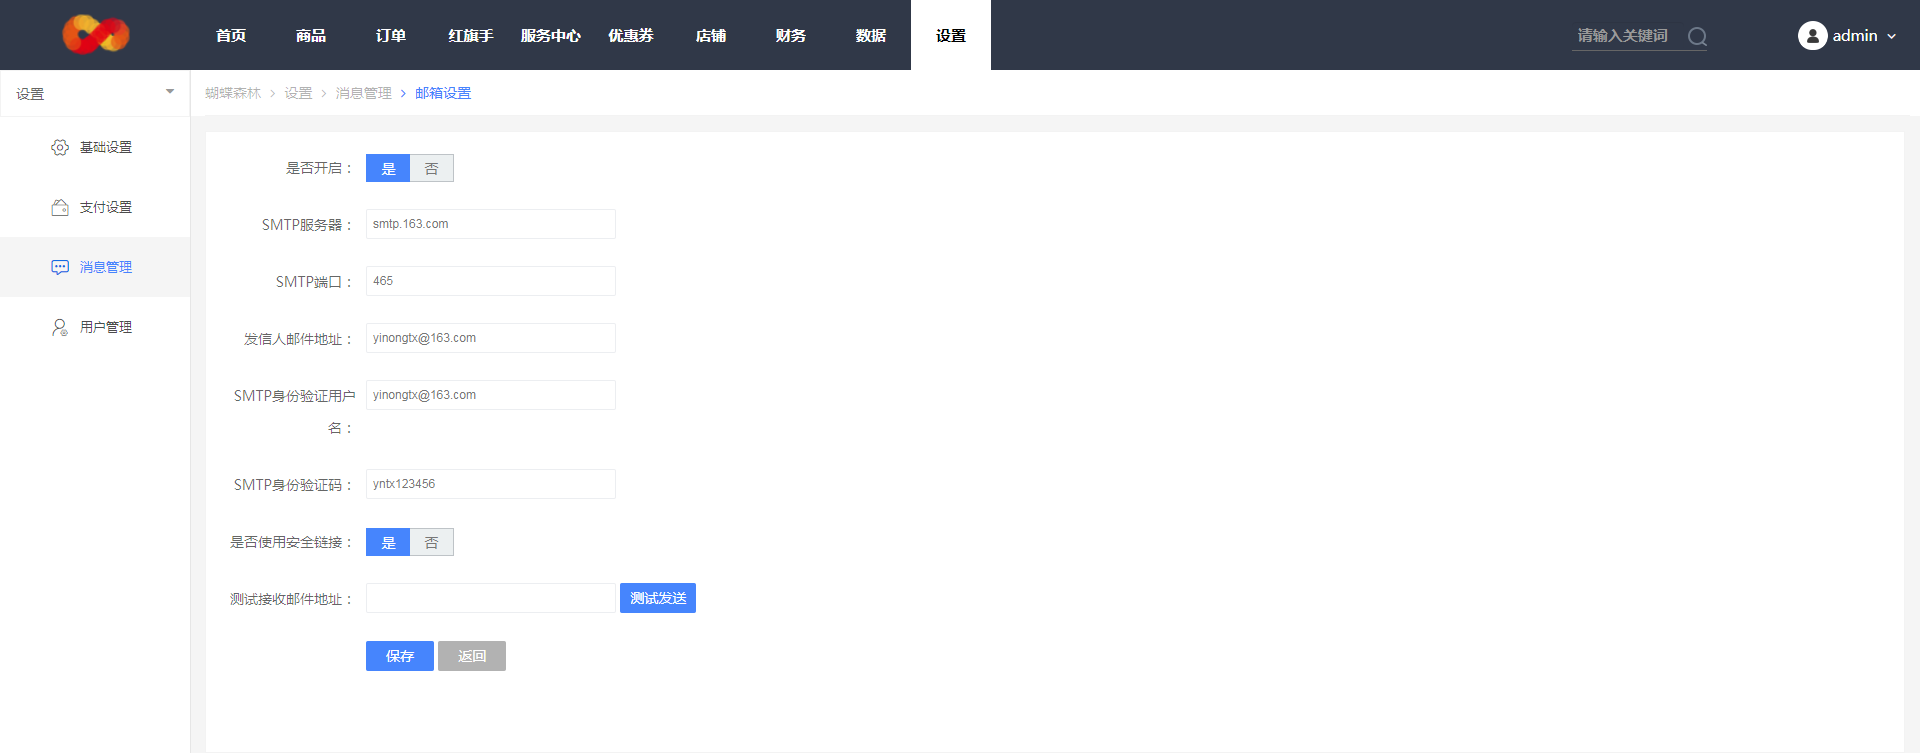Open the 订单 top menu
Screen dimensions: 1920x753
coord(391,35)
